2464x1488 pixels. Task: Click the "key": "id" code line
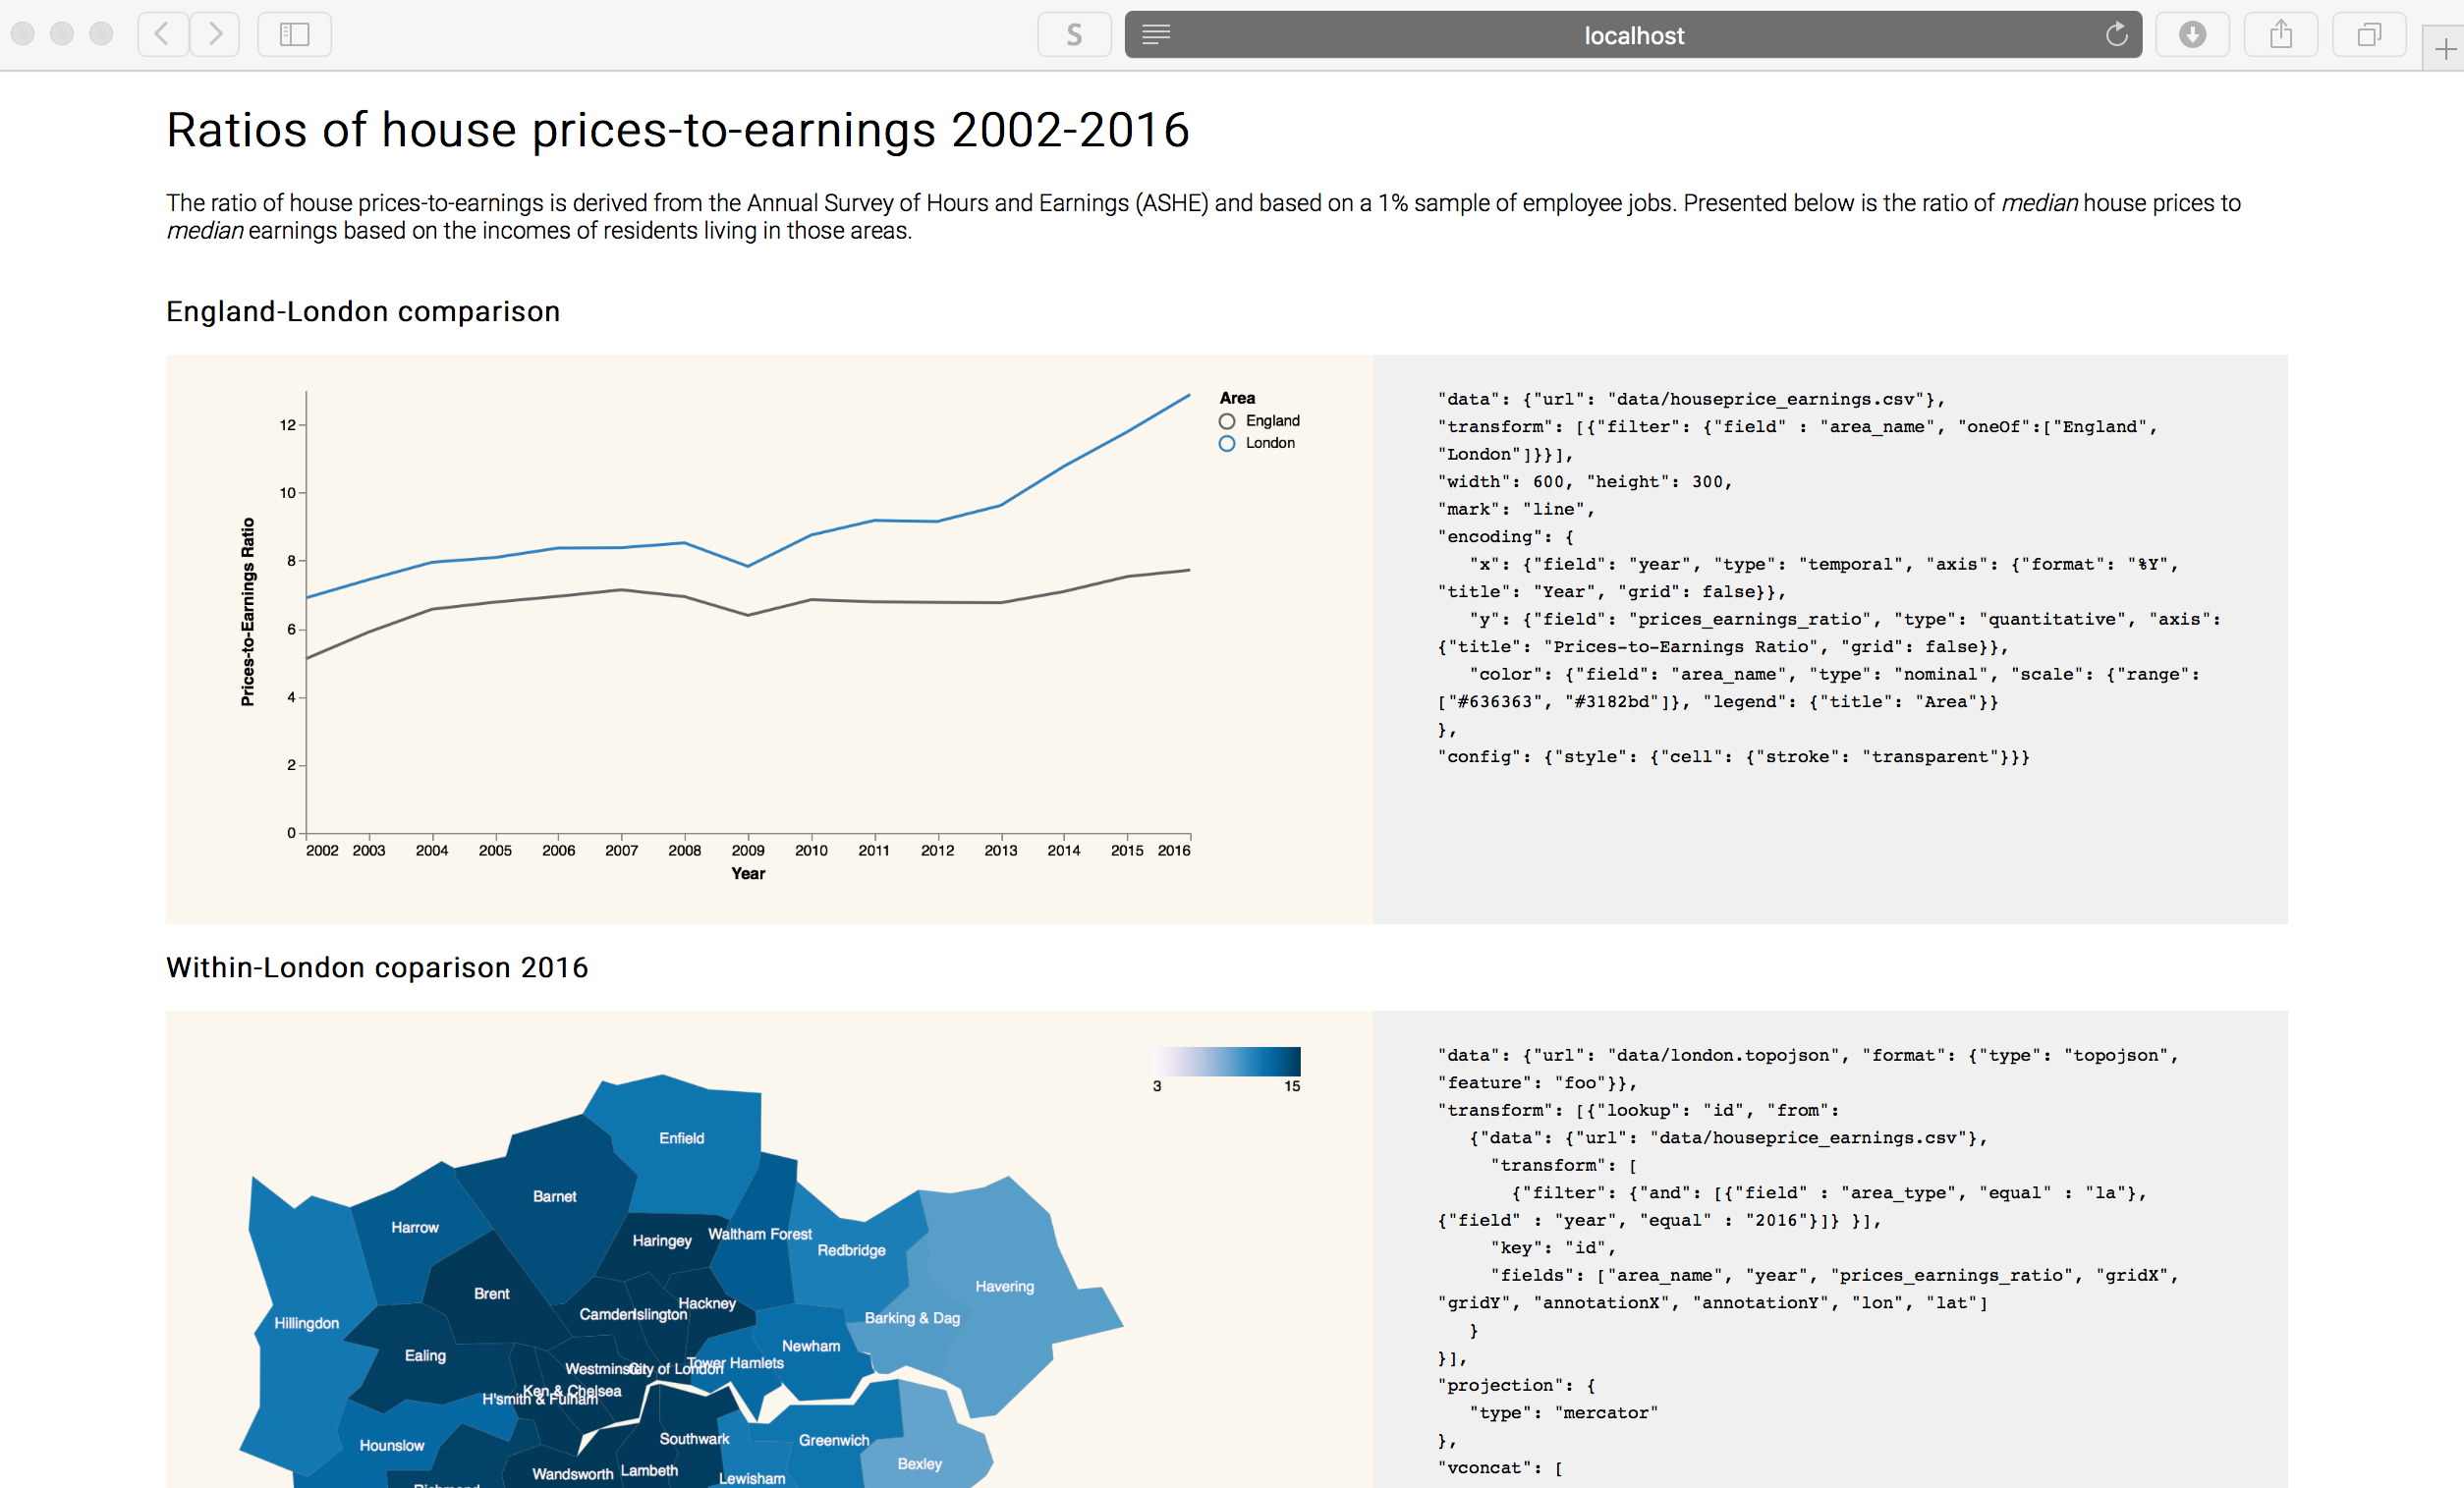[x=1552, y=1247]
